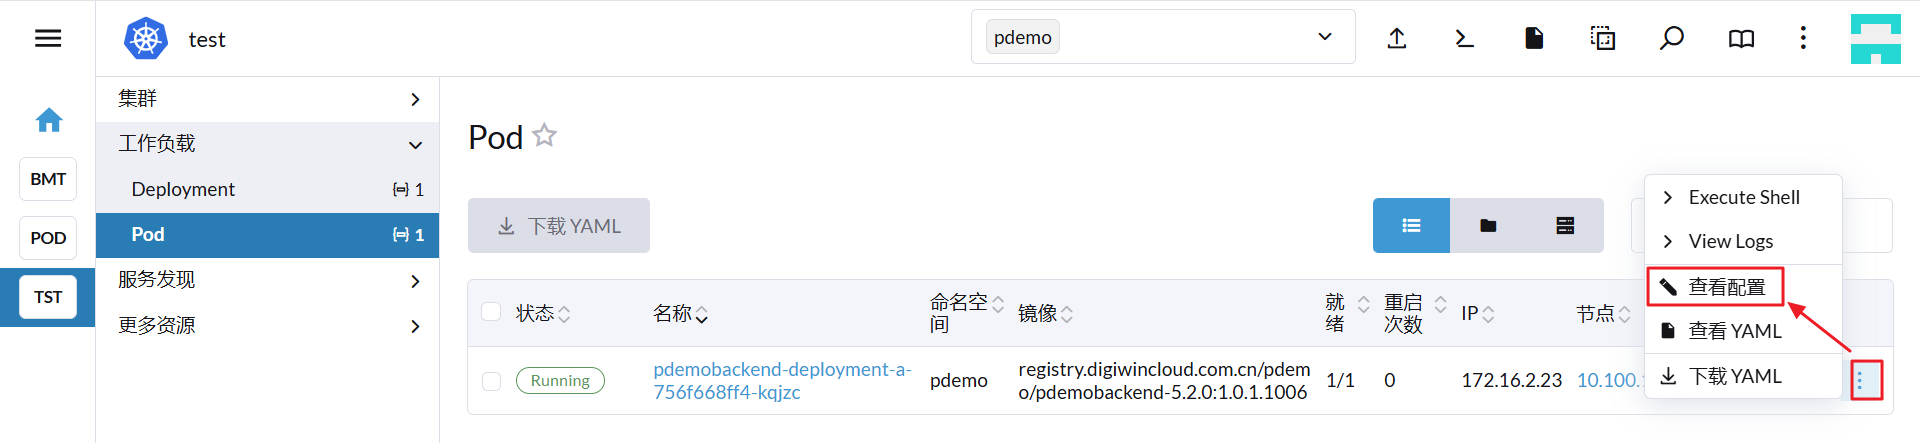The image size is (1920, 443).
Task: Open the resource search magnifier icon
Action: pyautogui.click(x=1672, y=38)
